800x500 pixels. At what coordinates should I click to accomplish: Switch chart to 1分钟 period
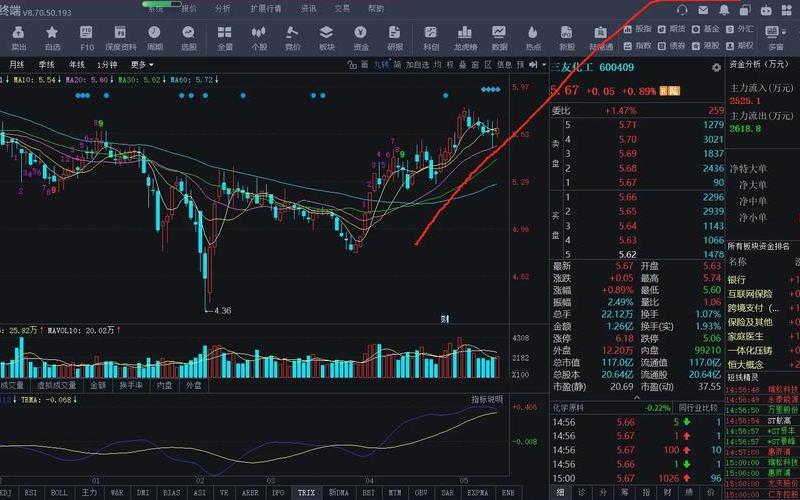pyautogui.click(x=107, y=65)
